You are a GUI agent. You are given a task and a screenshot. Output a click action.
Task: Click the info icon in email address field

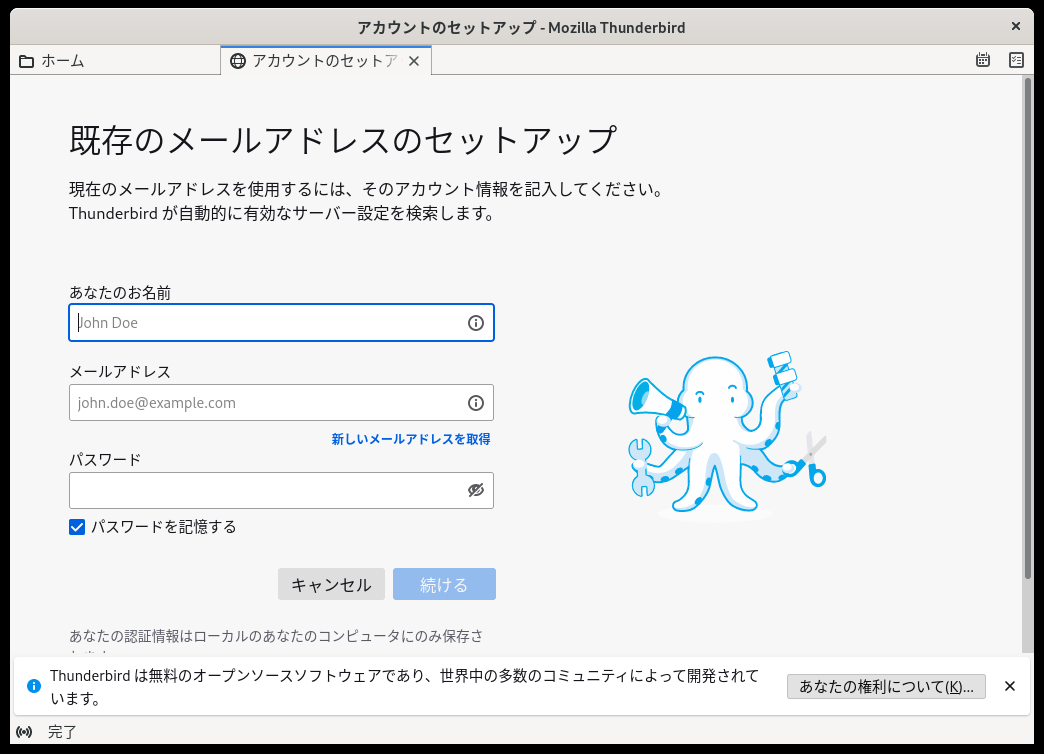click(475, 403)
